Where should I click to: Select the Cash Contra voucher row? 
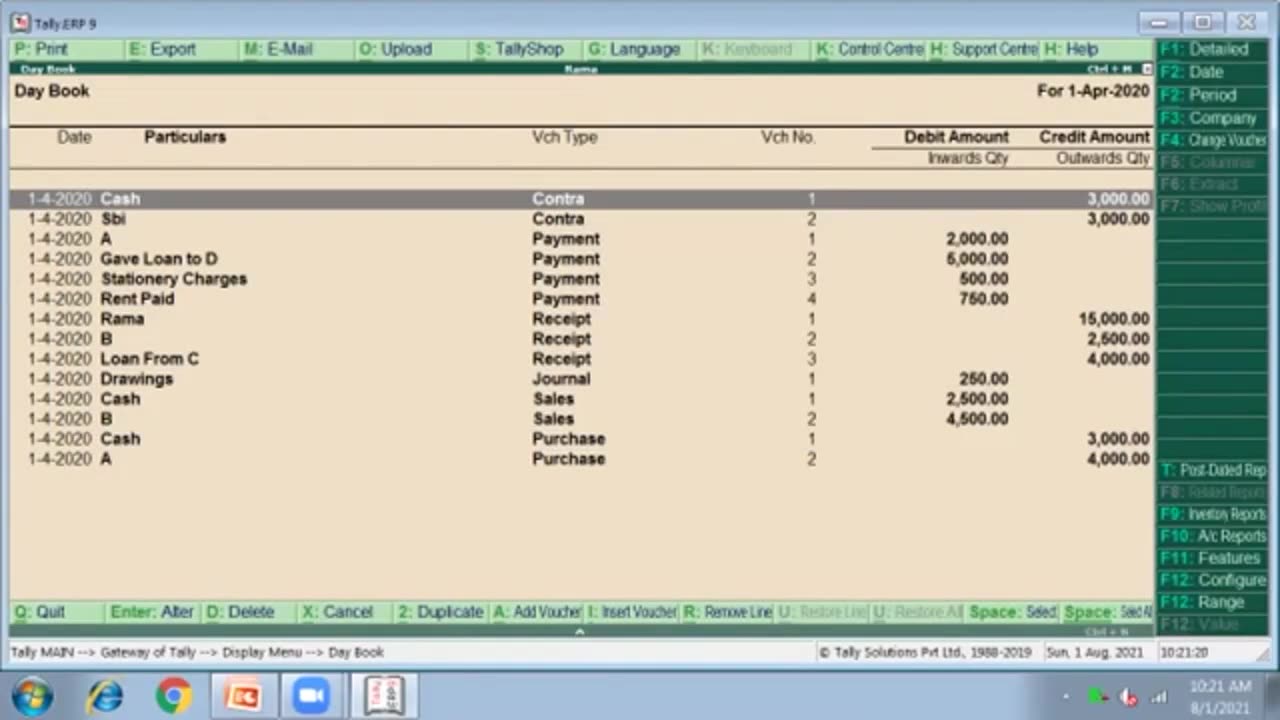click(582, 199)
